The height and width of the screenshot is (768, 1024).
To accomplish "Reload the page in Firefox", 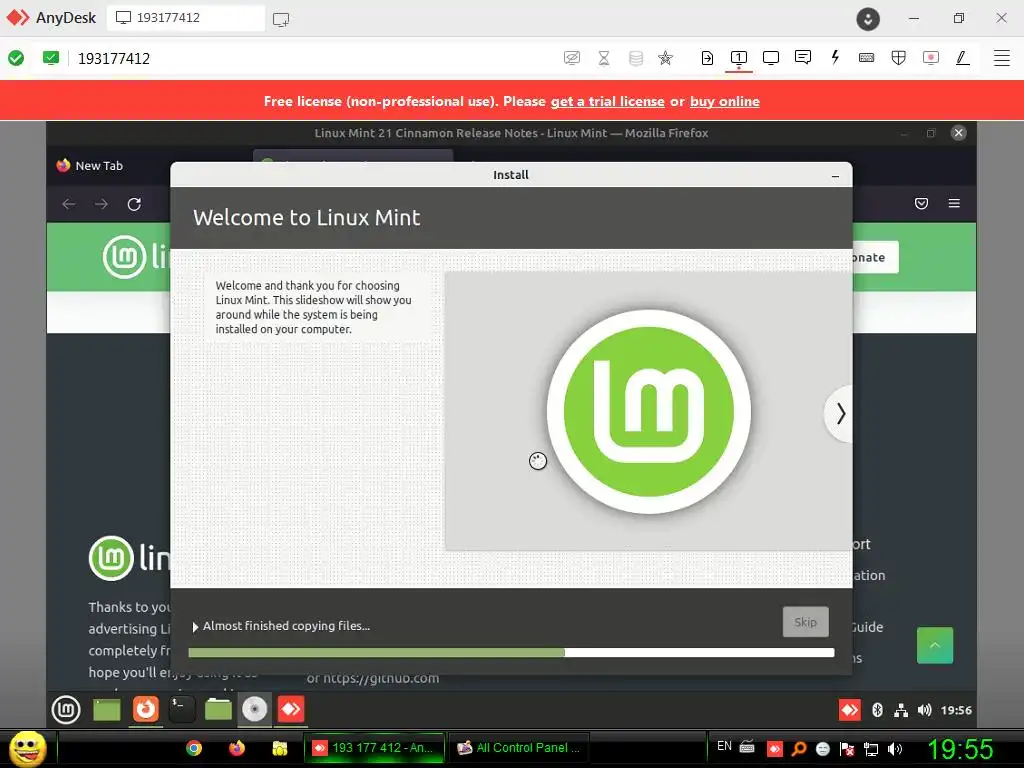I will coord(134,204).
